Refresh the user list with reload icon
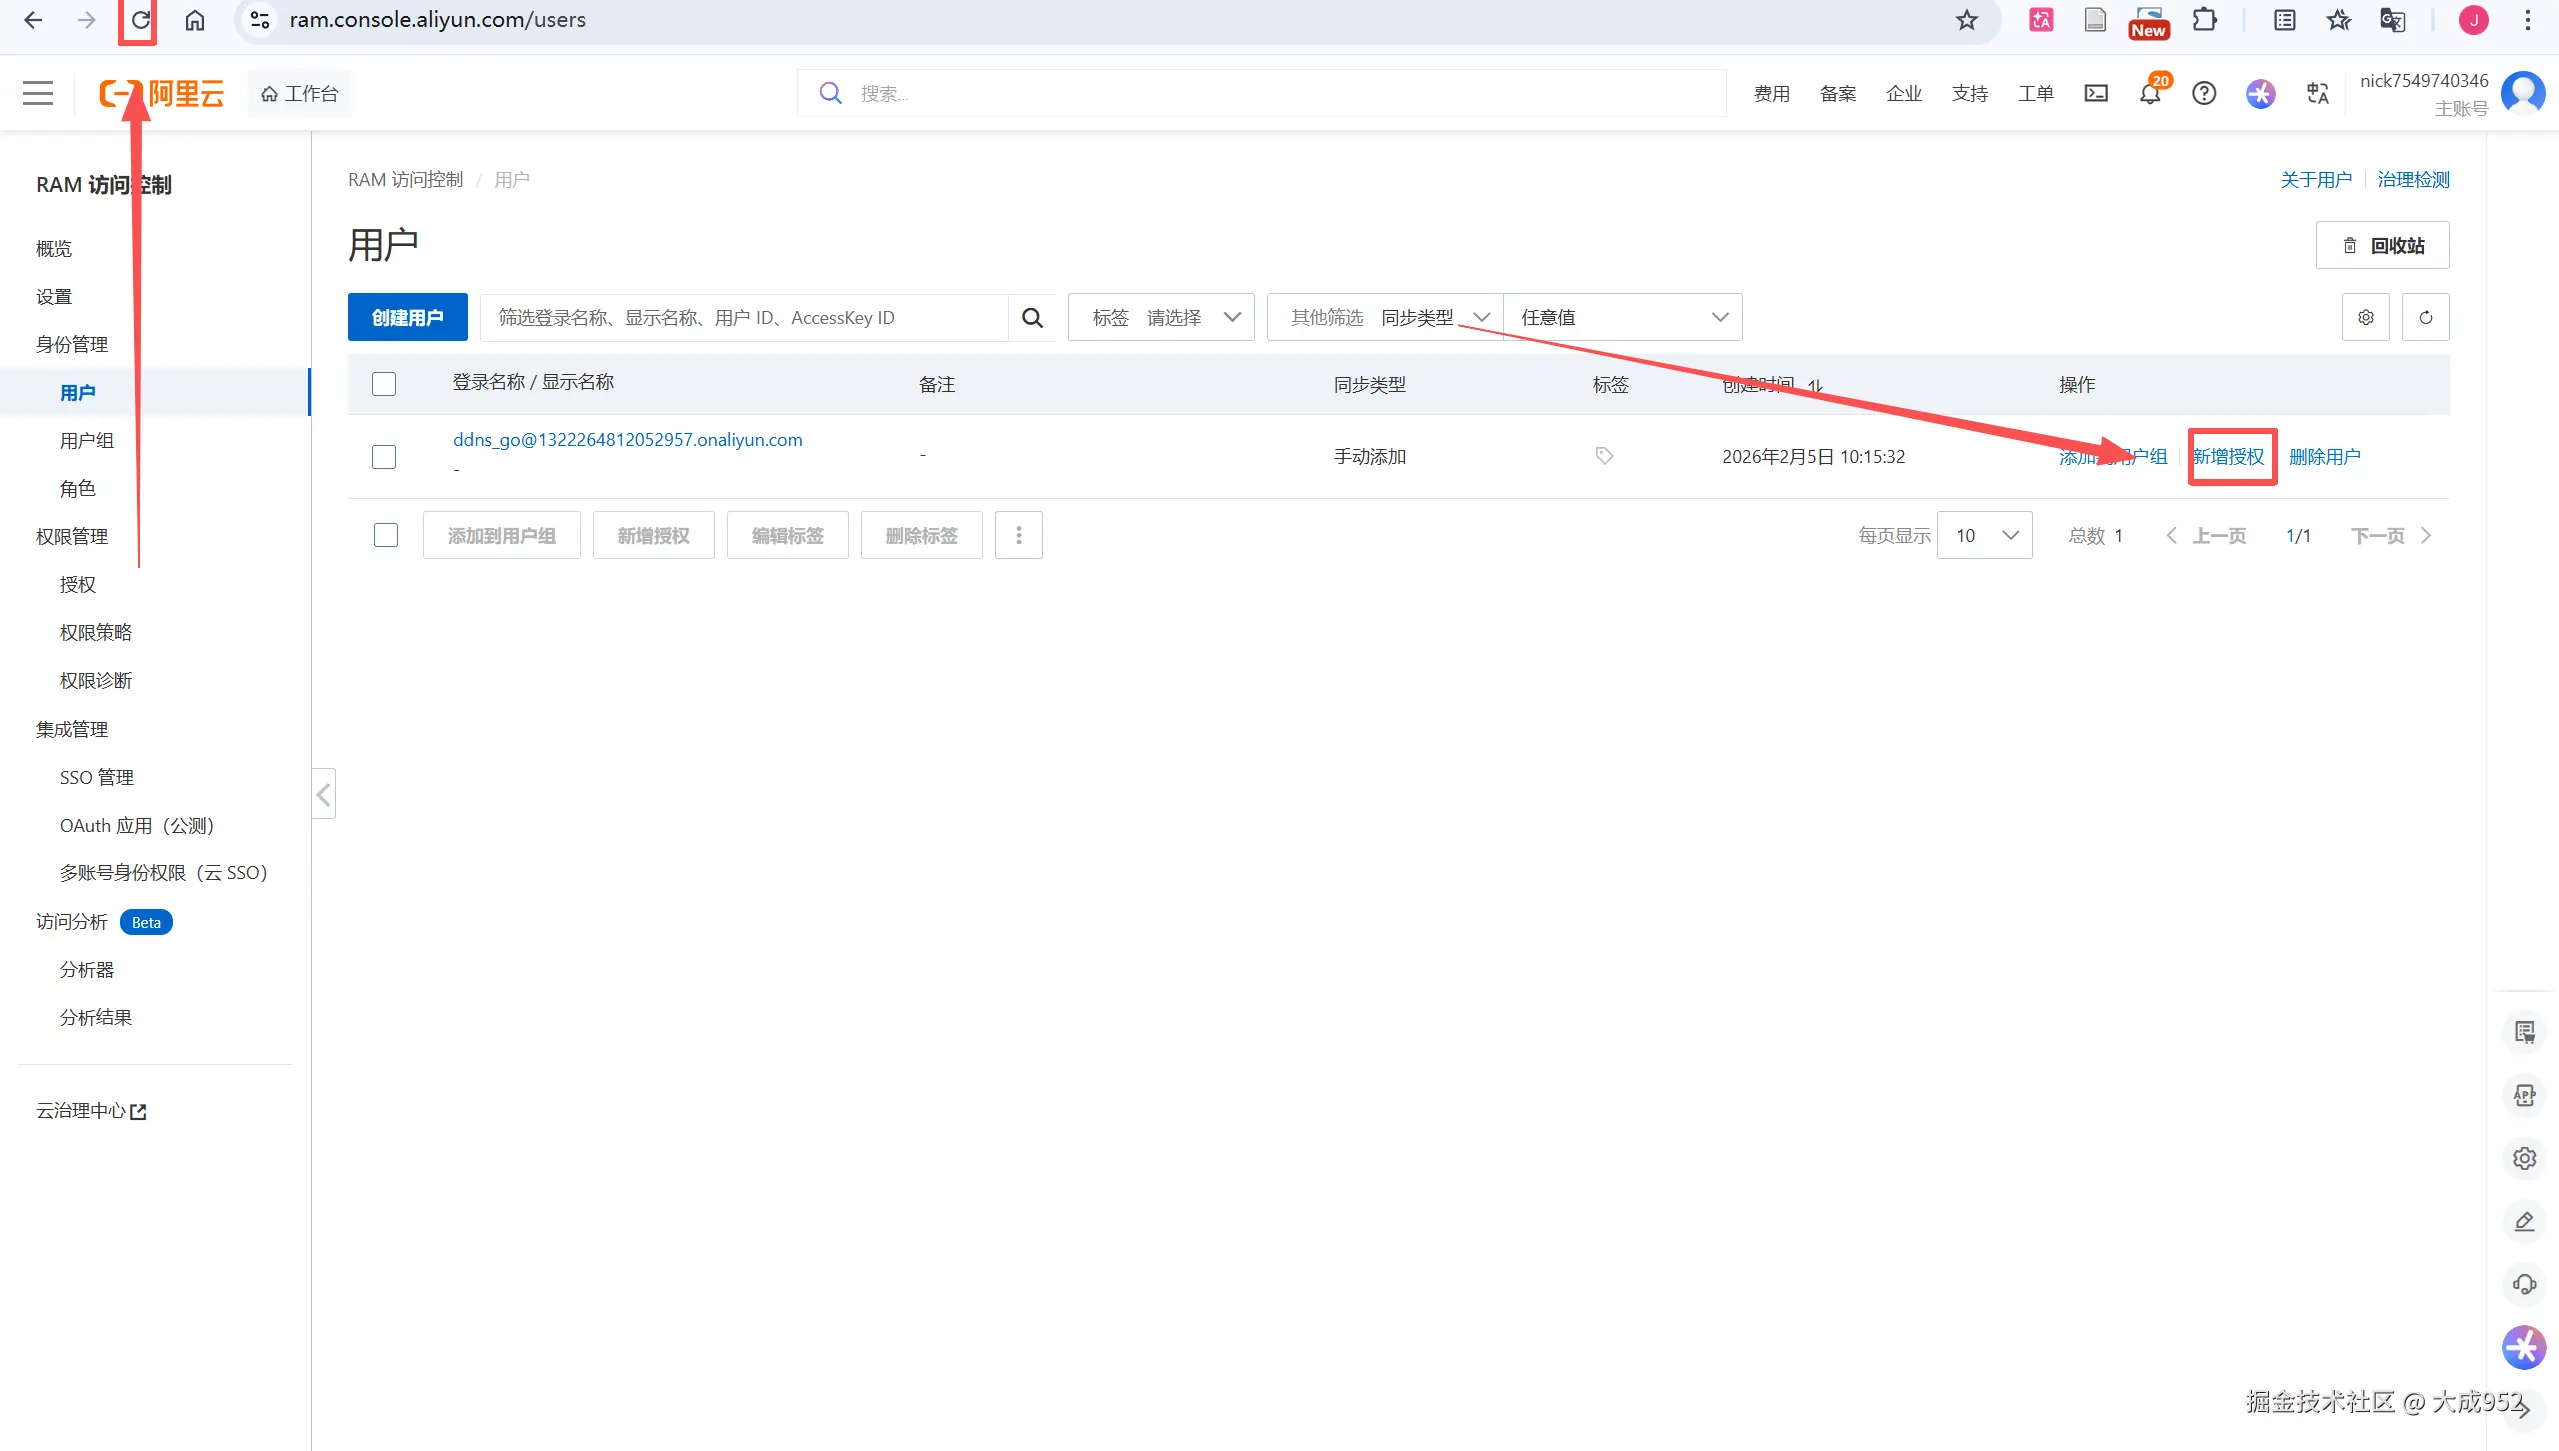 point(2425,318)
